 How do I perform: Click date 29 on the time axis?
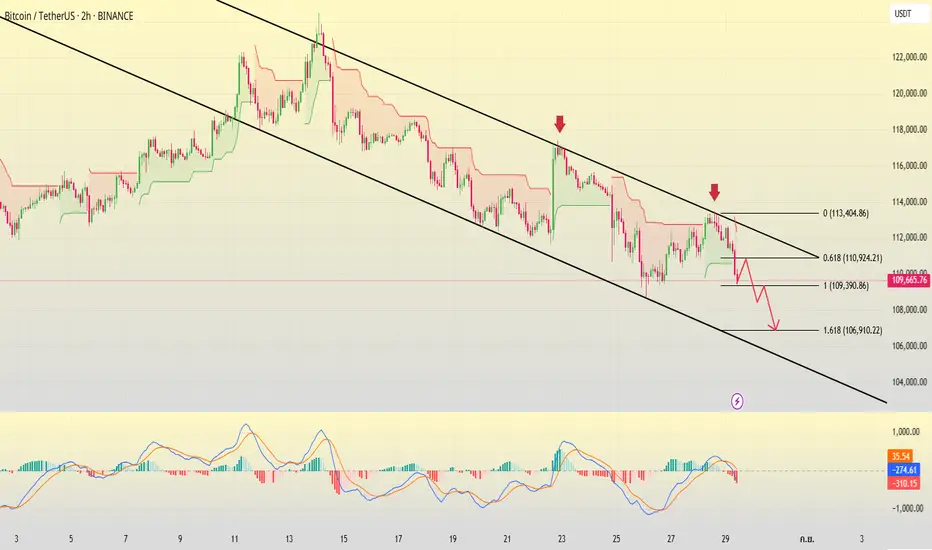point(725,539)
